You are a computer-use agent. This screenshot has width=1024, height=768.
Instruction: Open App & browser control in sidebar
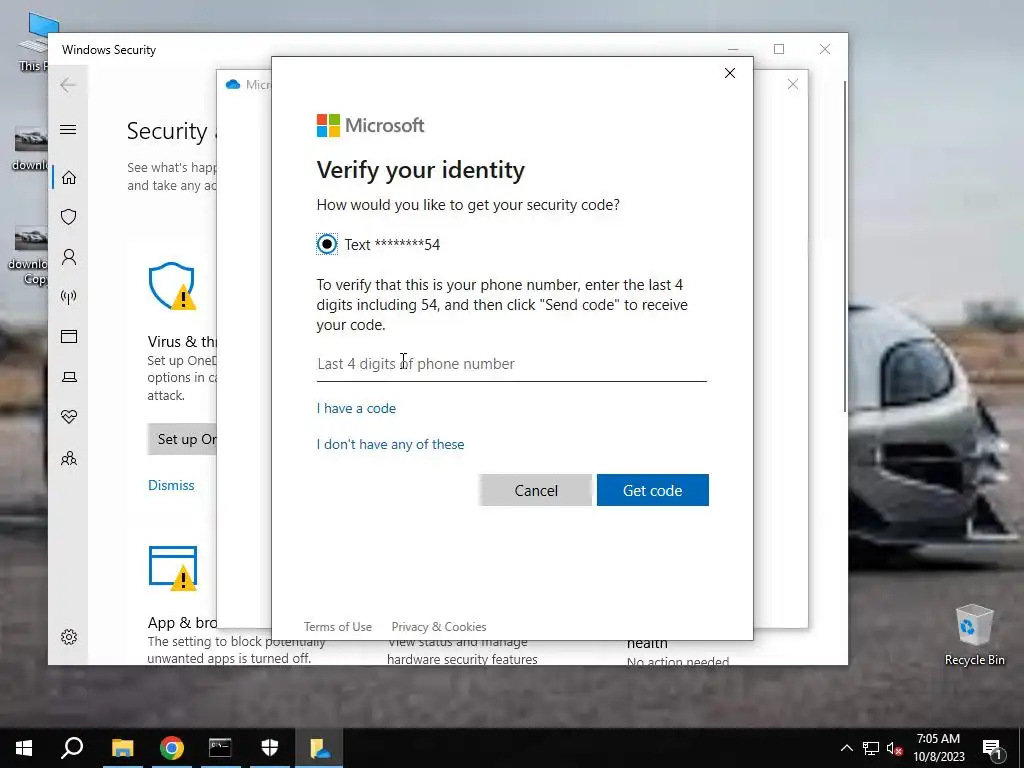pyautogui.click(x=69, y=336)
